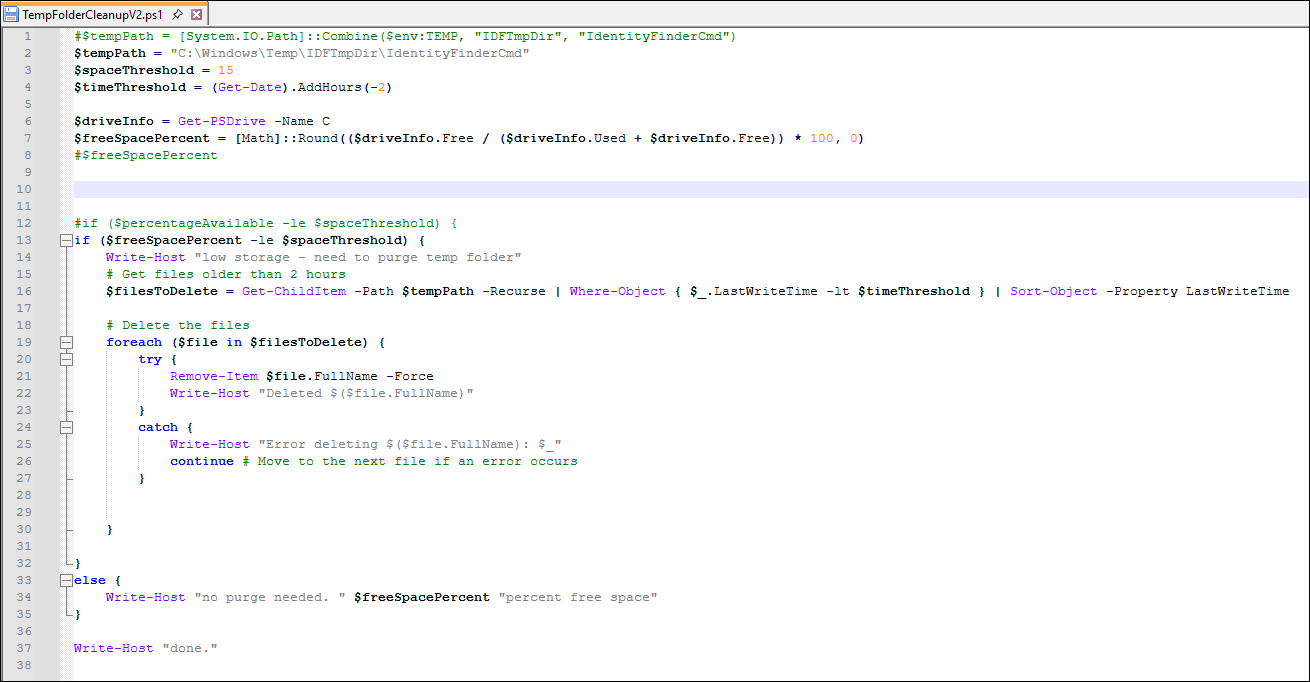This screenshot has height=682, width=1310.
Task: Click line number 1 in the gutter
Action: pyautogui.click(x=27, y=36)
